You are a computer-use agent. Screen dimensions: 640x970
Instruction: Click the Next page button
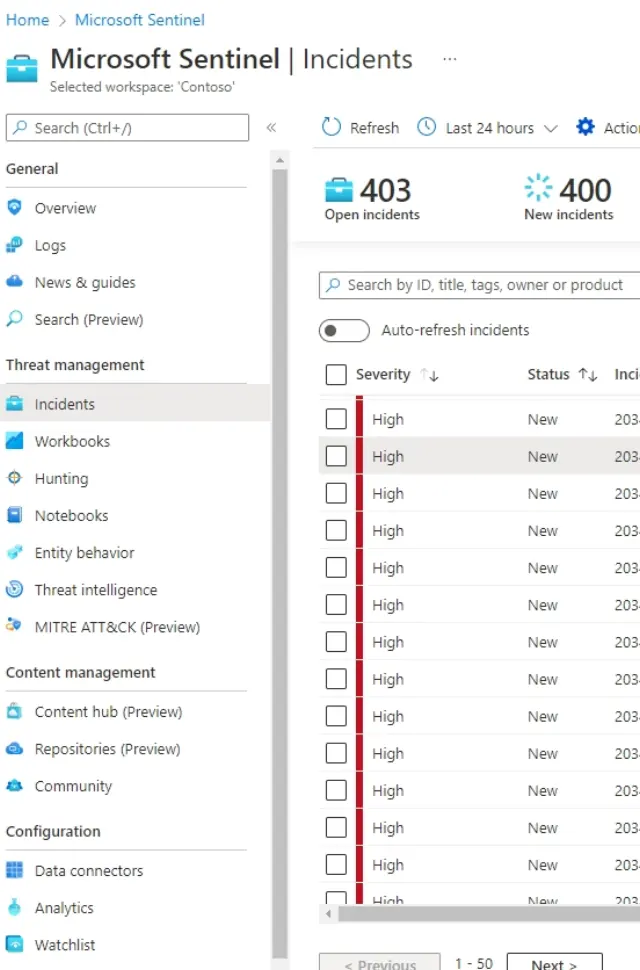point(554,963)
